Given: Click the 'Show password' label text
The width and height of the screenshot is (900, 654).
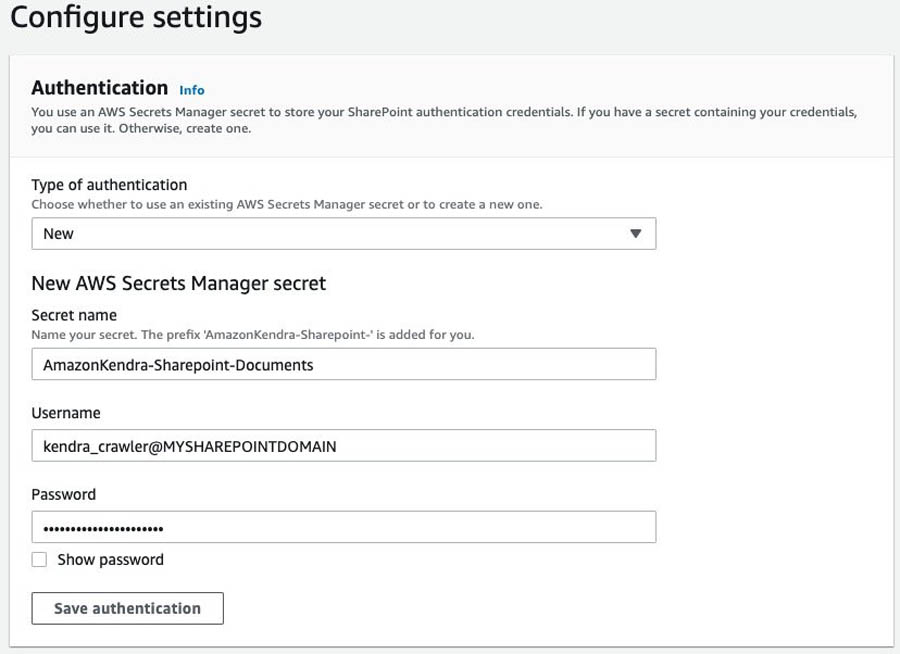Looking at the screenshot, I should (x=110, y=560).
